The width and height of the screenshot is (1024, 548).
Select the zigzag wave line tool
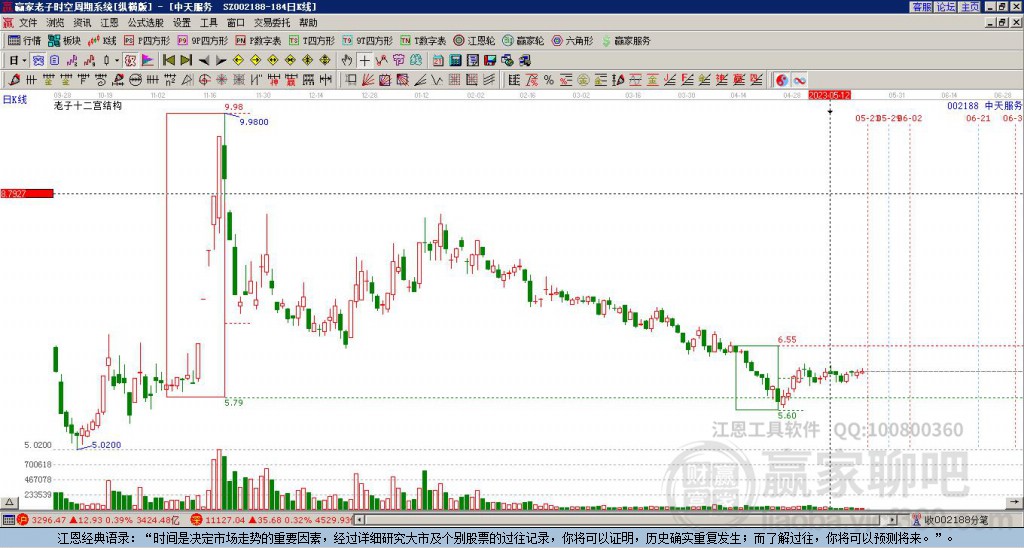[437, 80]
